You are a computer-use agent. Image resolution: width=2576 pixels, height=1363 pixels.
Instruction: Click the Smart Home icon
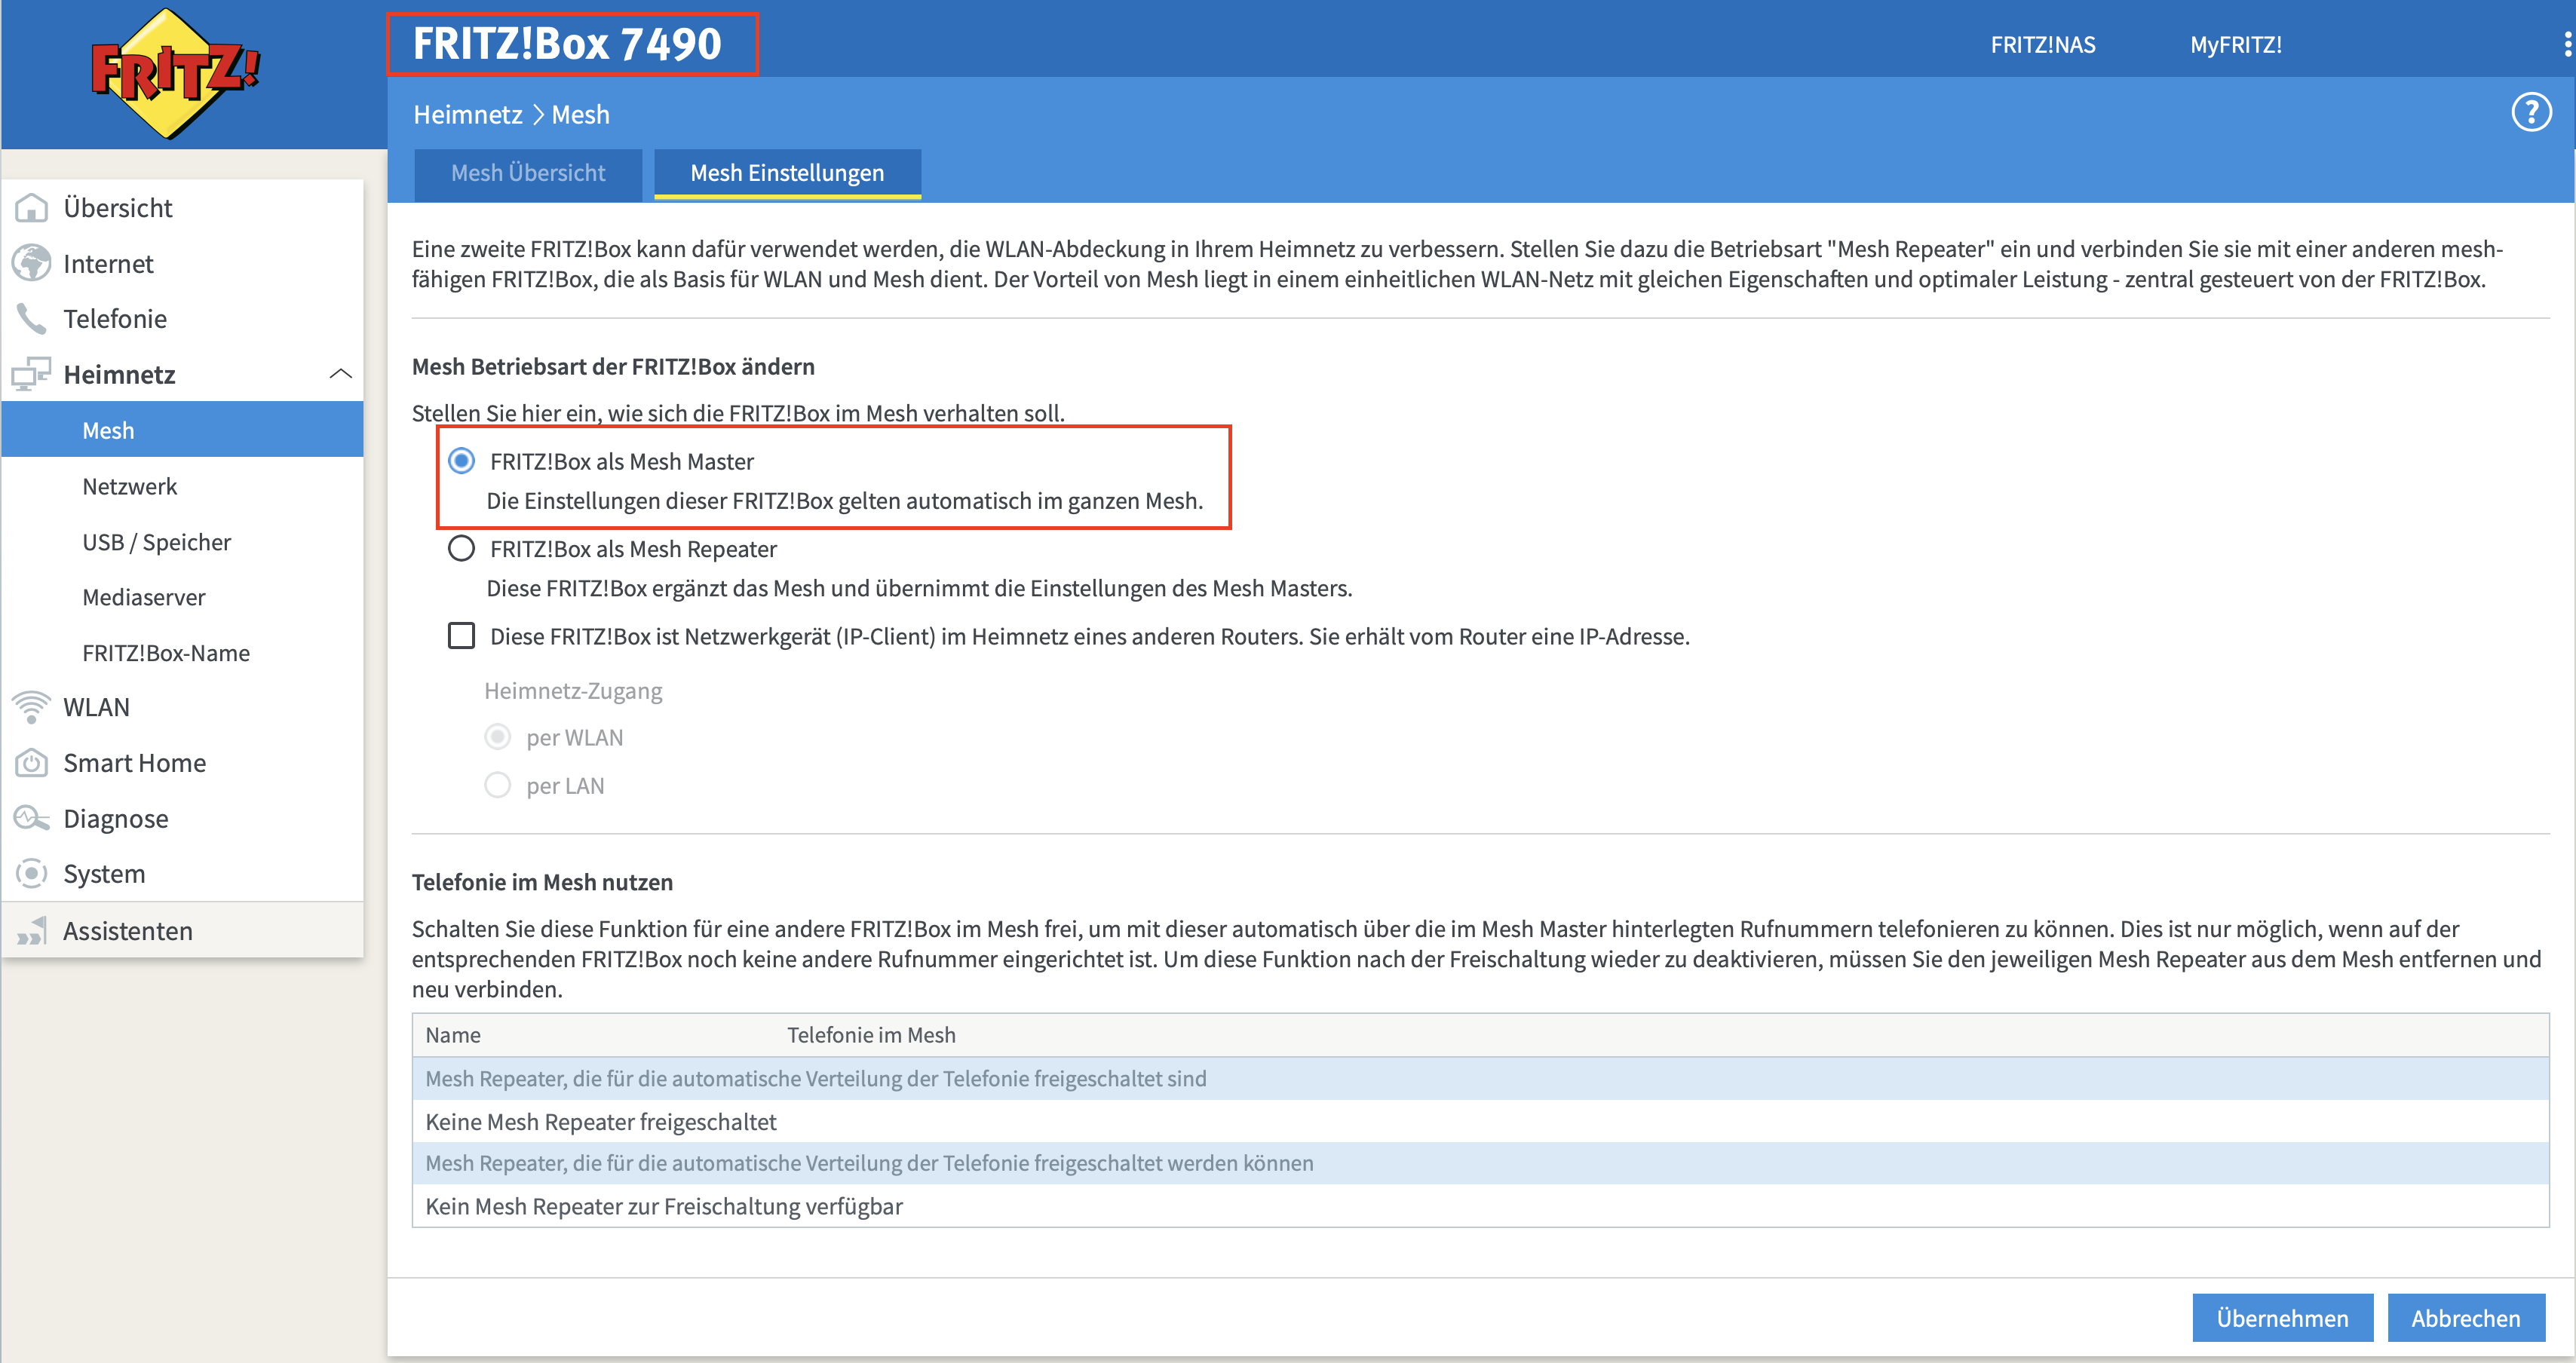tap(32, 763)
